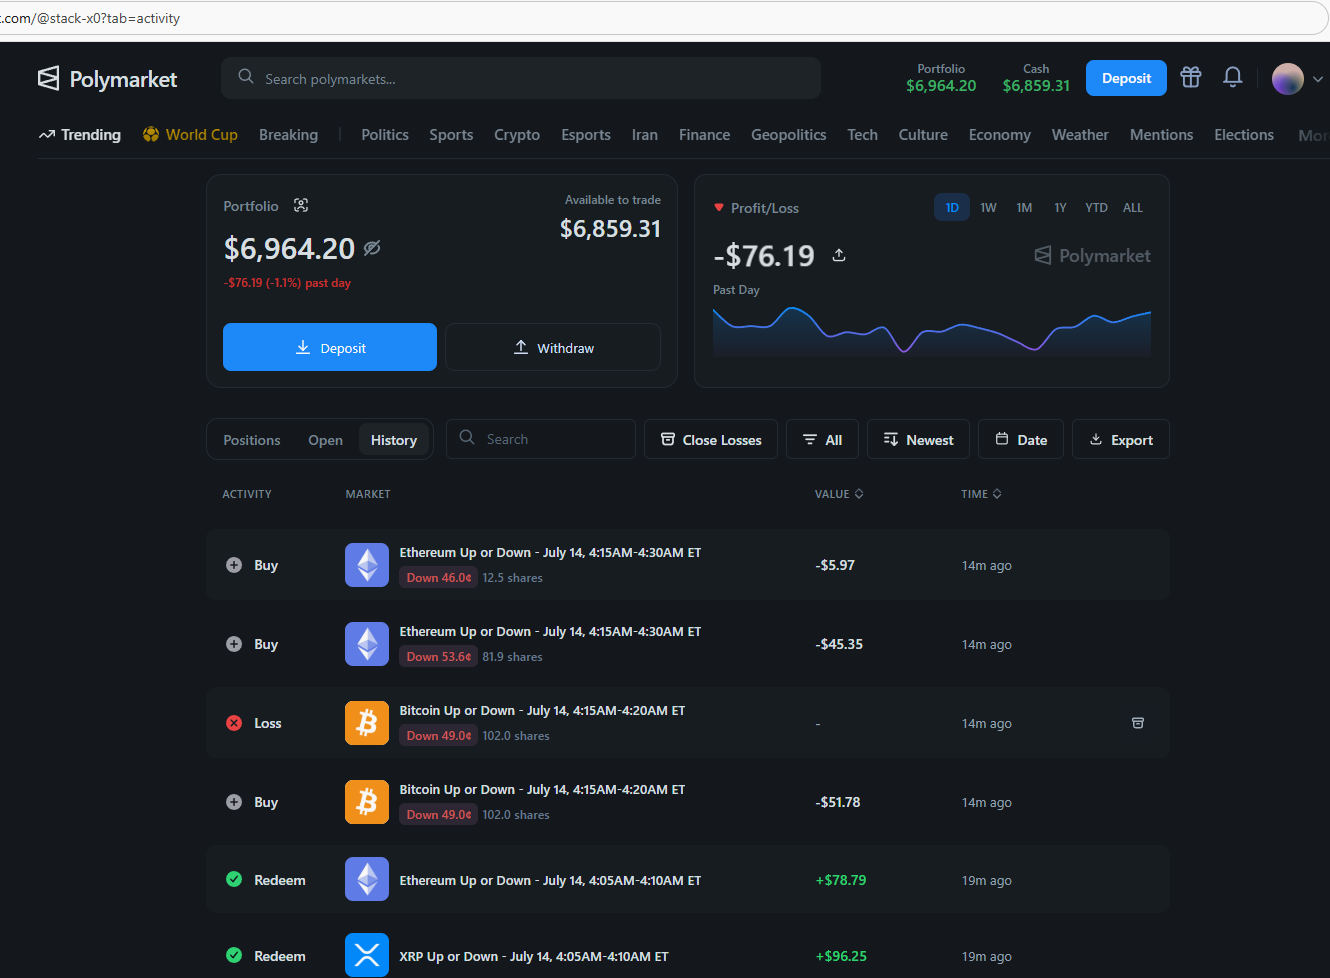1330x978 pixels.
Task: Click the archive icon in Loss row
Action: tap(1138, 723)
